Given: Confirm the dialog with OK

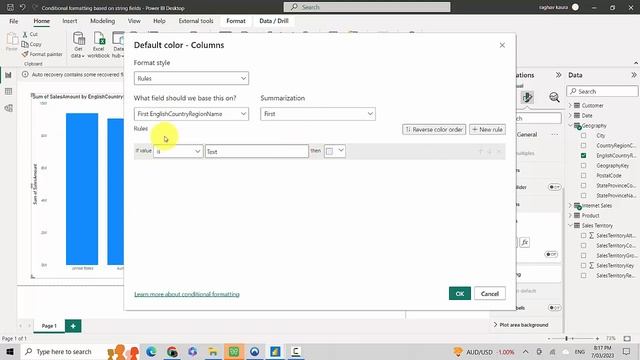Looking at the screenshot, I should point(460,293).
